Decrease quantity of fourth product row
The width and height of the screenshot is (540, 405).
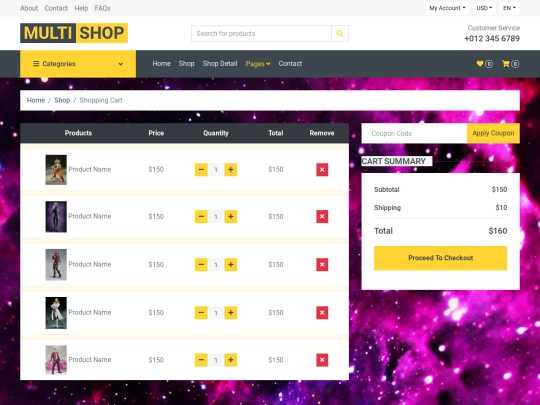click(x=201, y=313)
